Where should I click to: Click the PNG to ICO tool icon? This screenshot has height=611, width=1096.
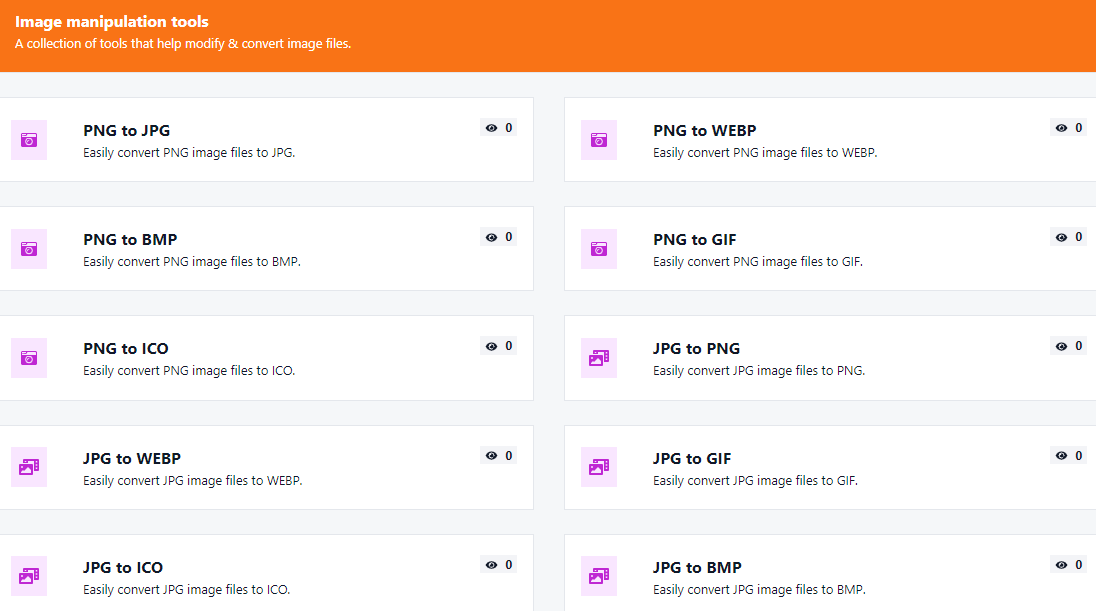coord(29,358)
